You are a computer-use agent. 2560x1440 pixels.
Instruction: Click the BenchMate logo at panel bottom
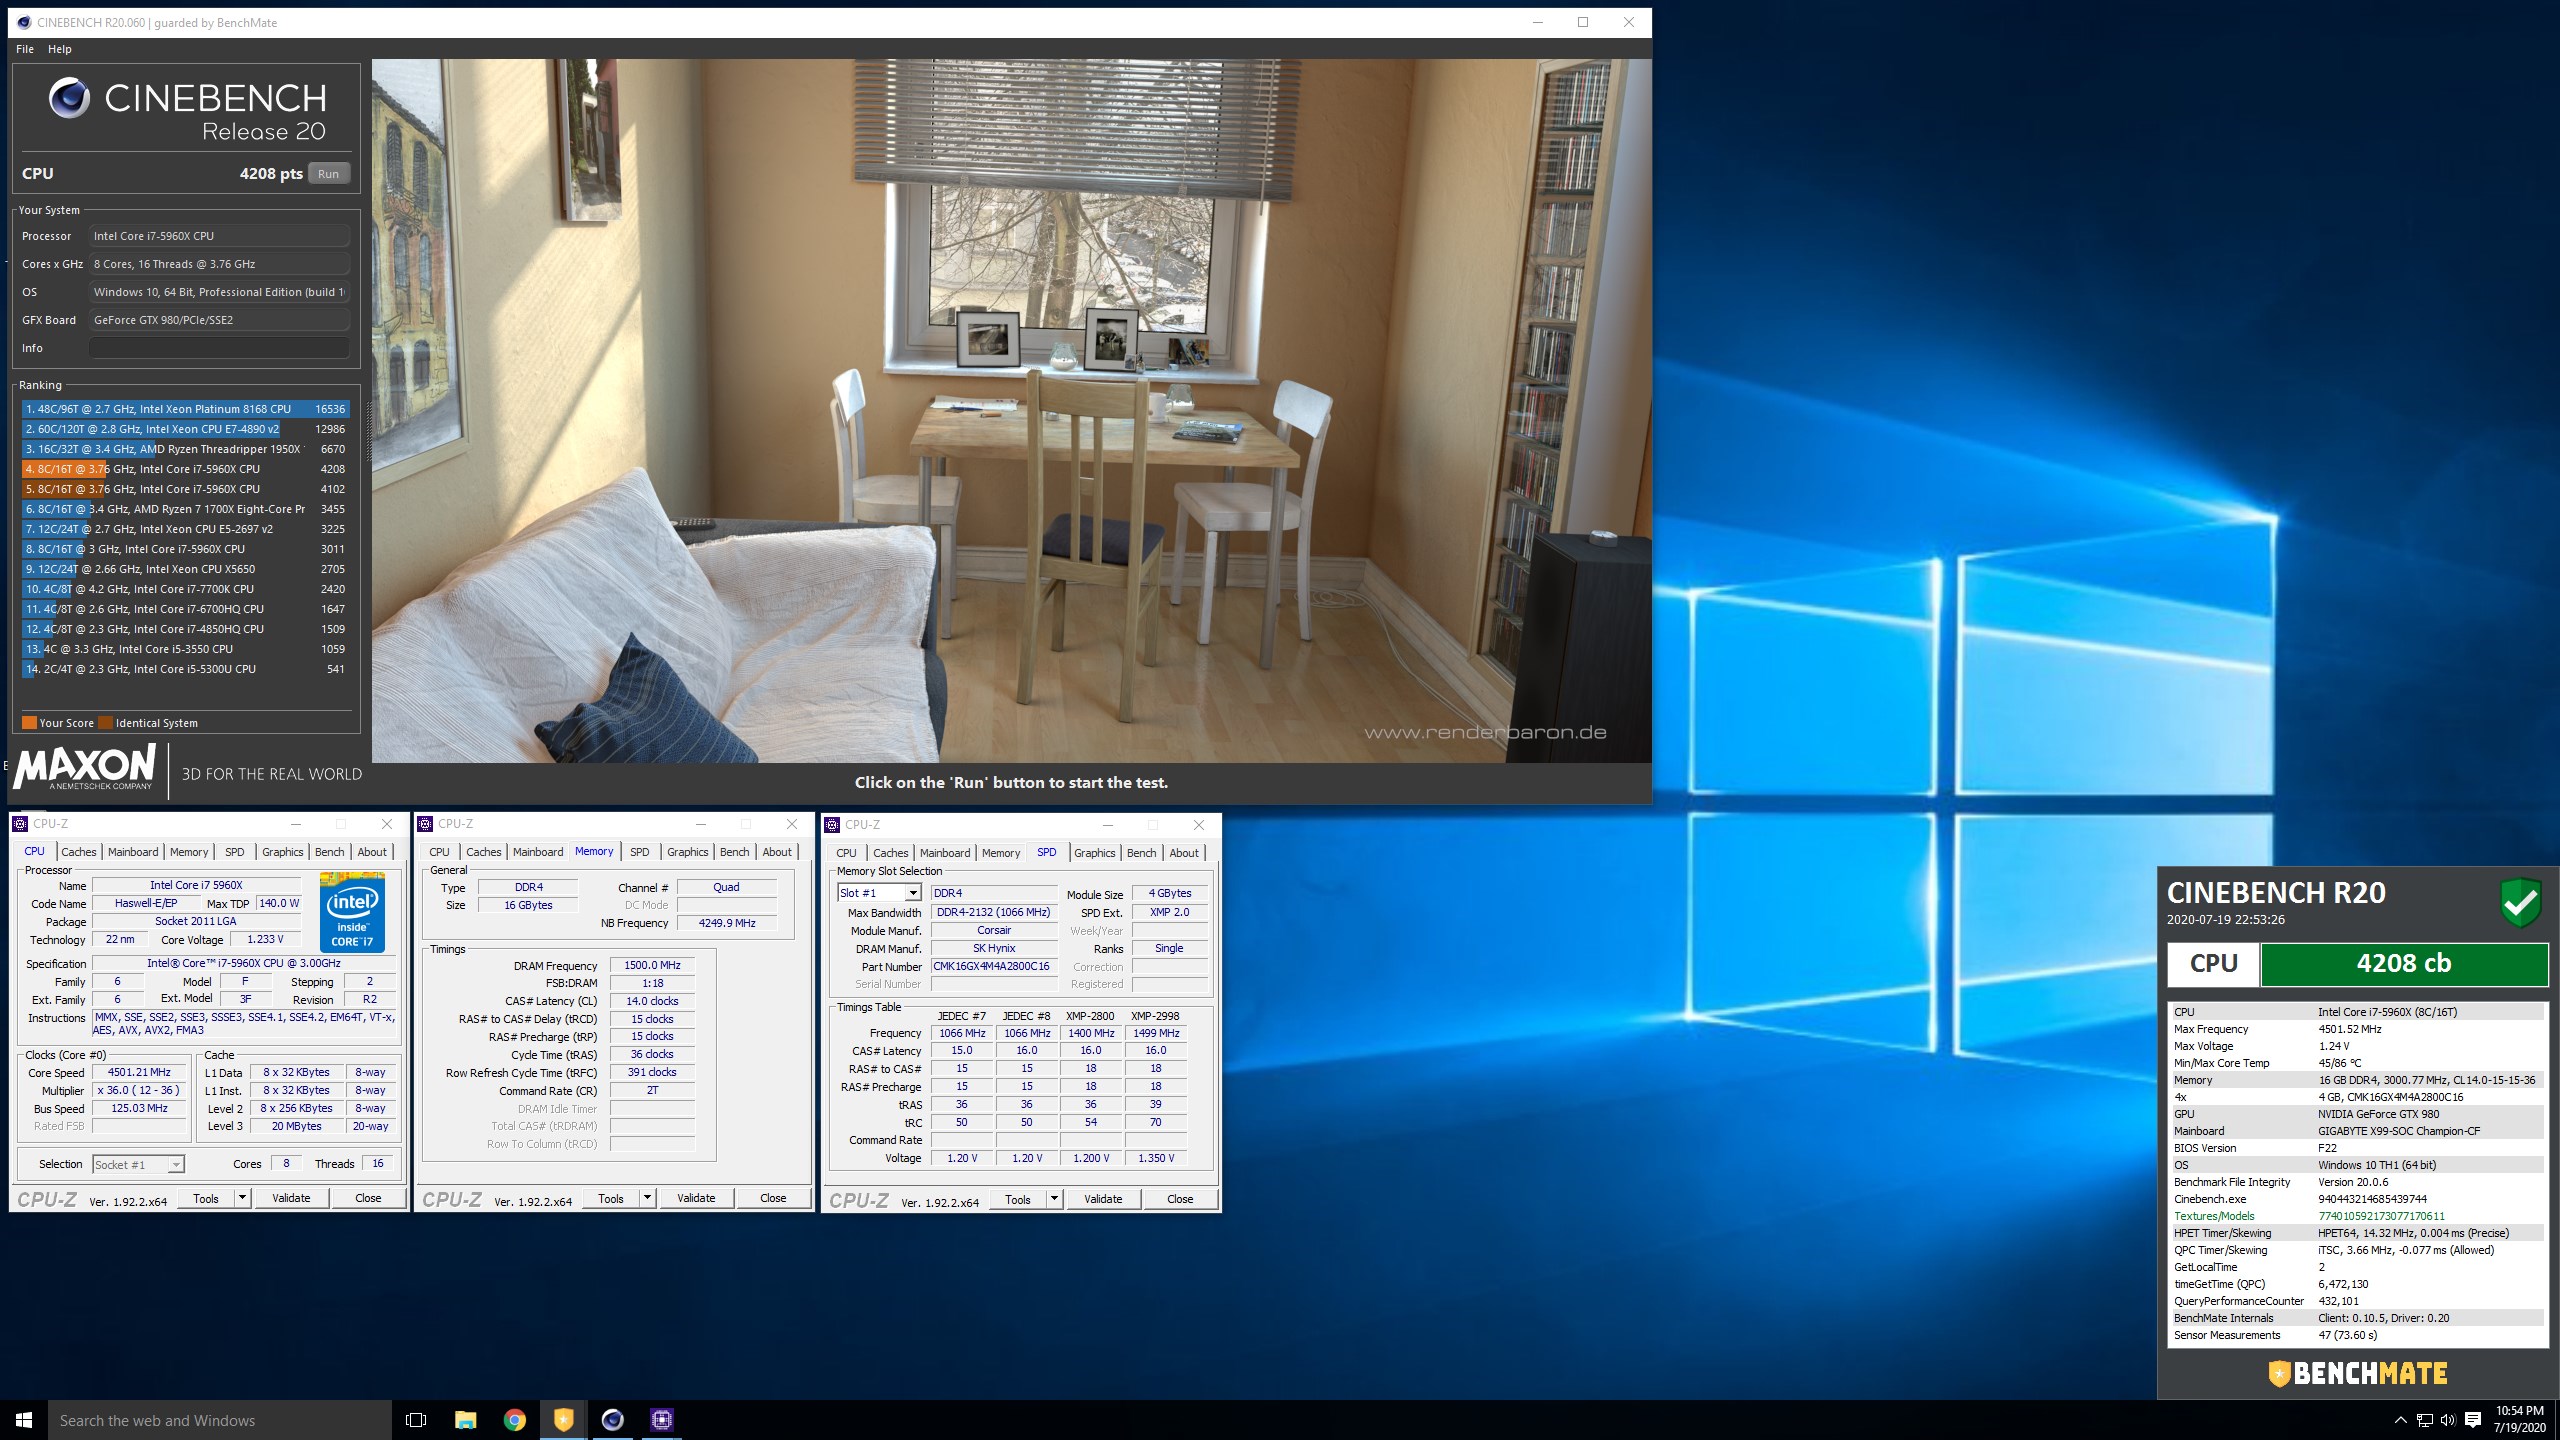[2357, 1373]
